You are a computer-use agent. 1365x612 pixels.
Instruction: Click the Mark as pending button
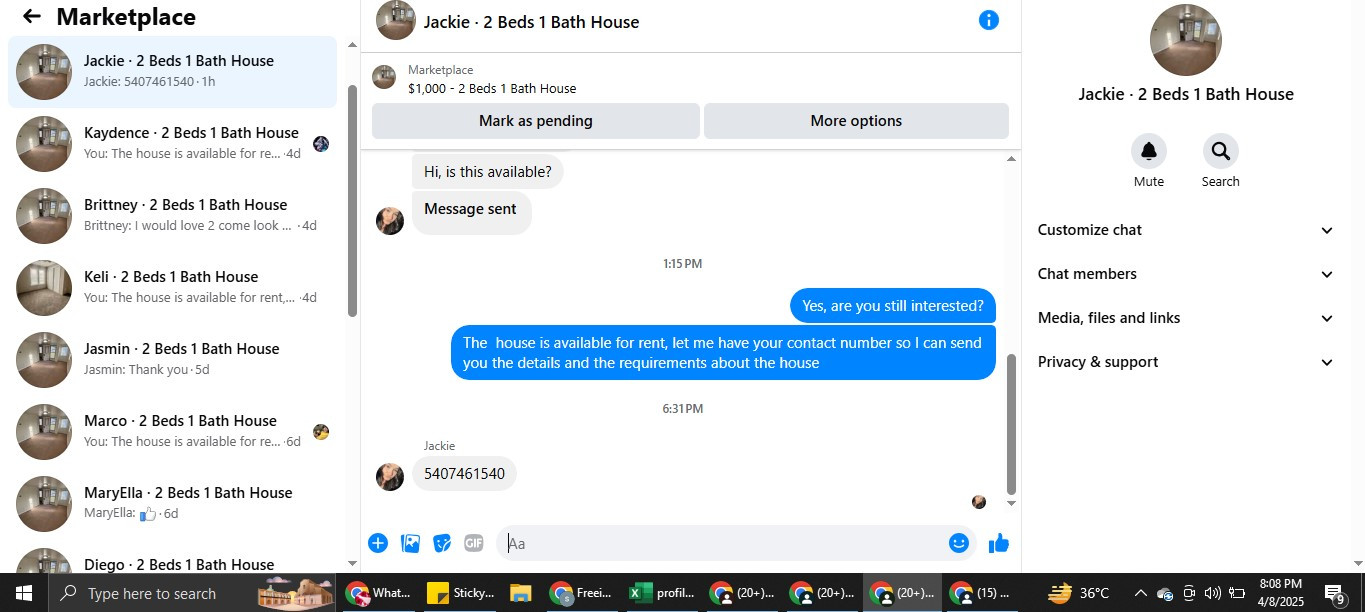pyautogui.click(x=536, y=121)
